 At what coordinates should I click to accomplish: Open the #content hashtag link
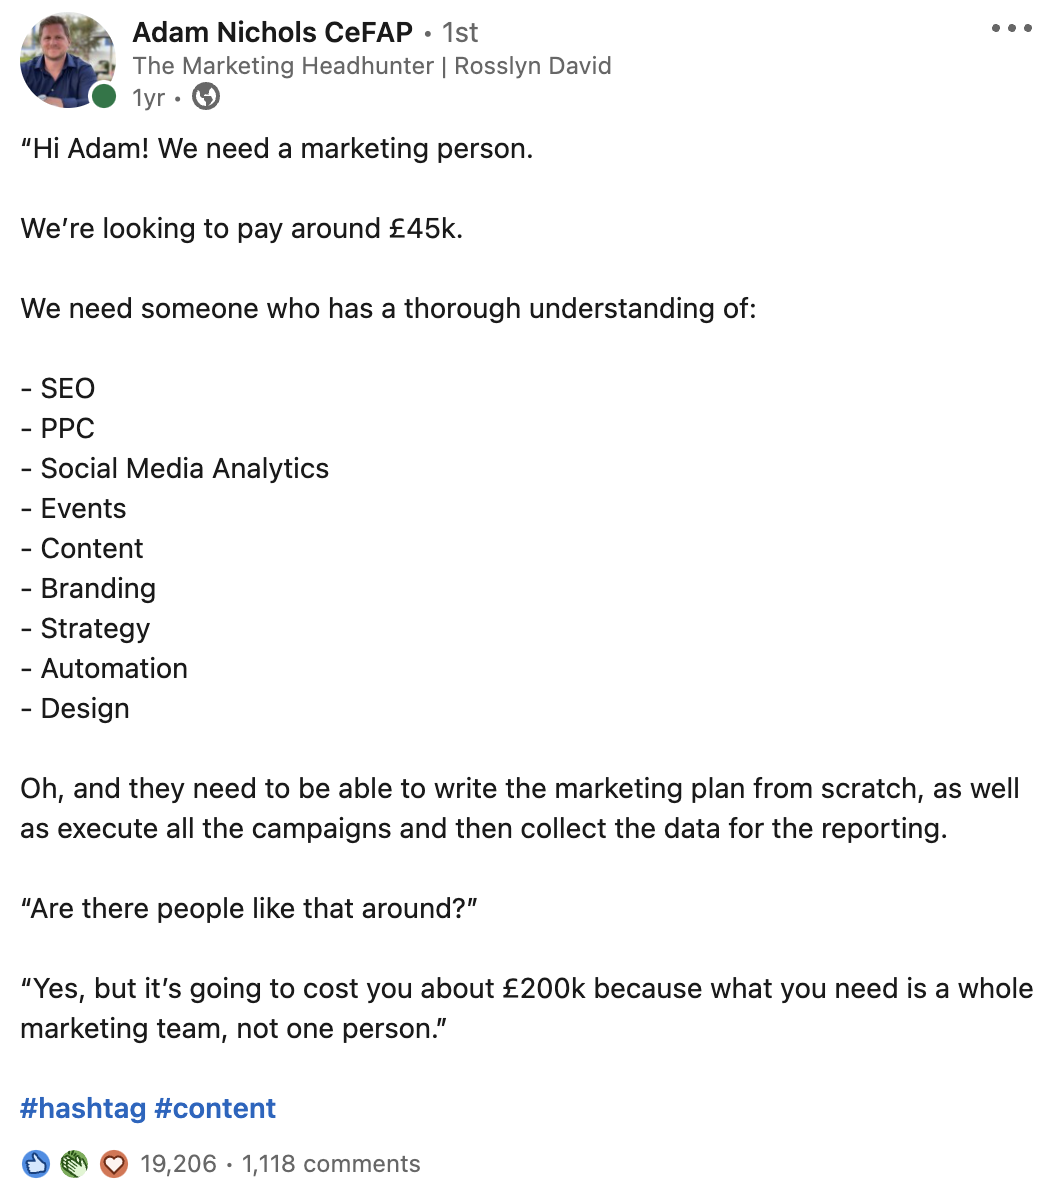(x=215, y=1108)
